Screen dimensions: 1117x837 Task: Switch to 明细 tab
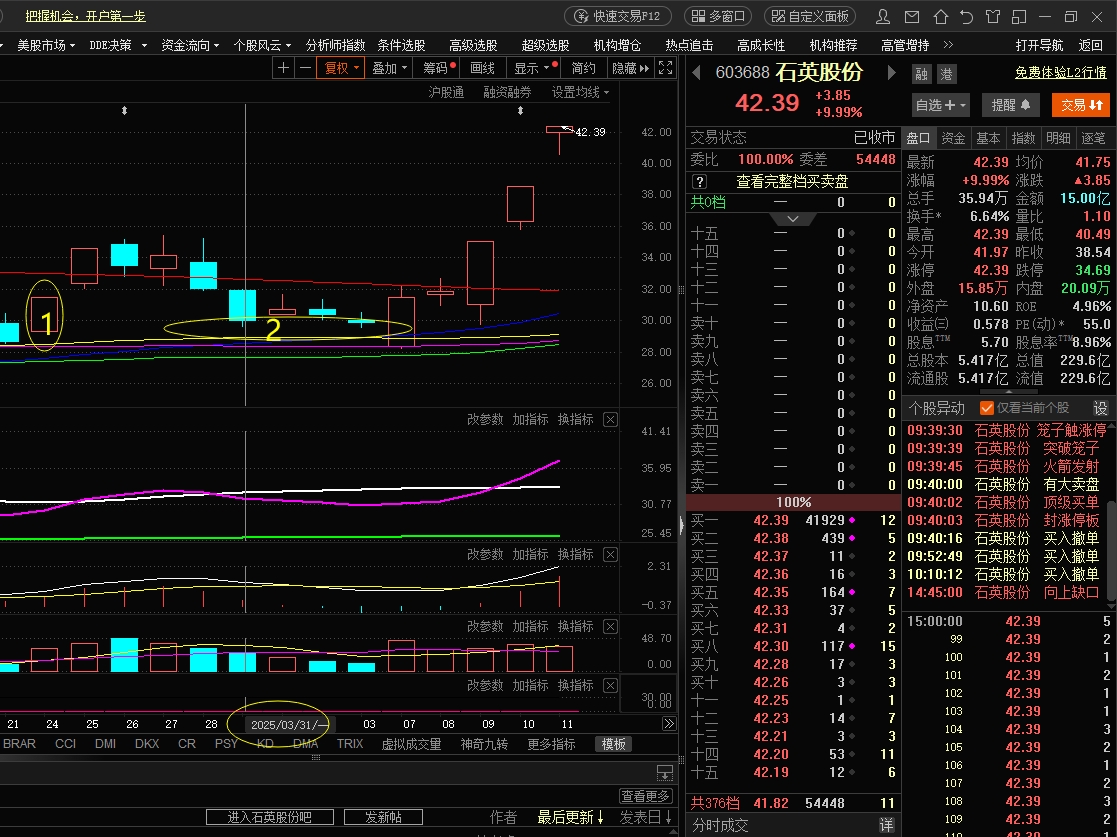[1058, 138]
